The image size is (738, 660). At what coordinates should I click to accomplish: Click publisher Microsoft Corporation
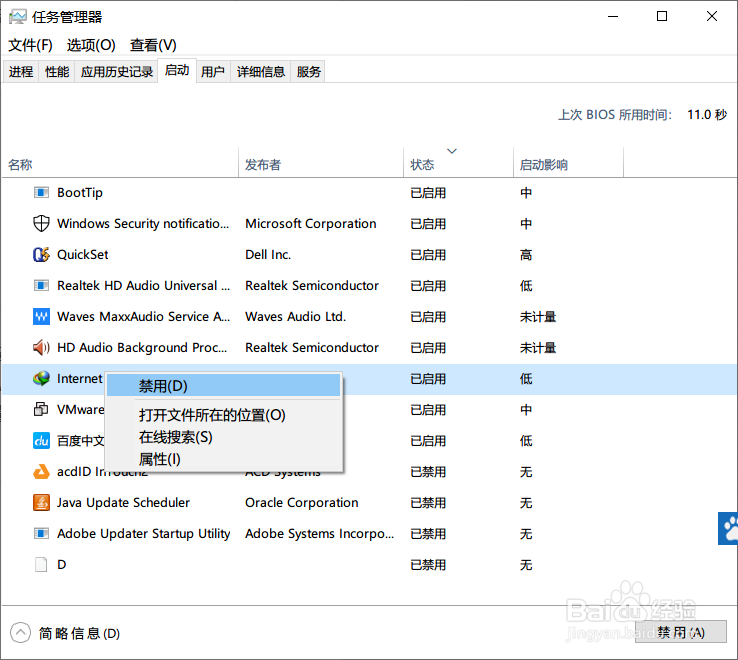[311, 224]
